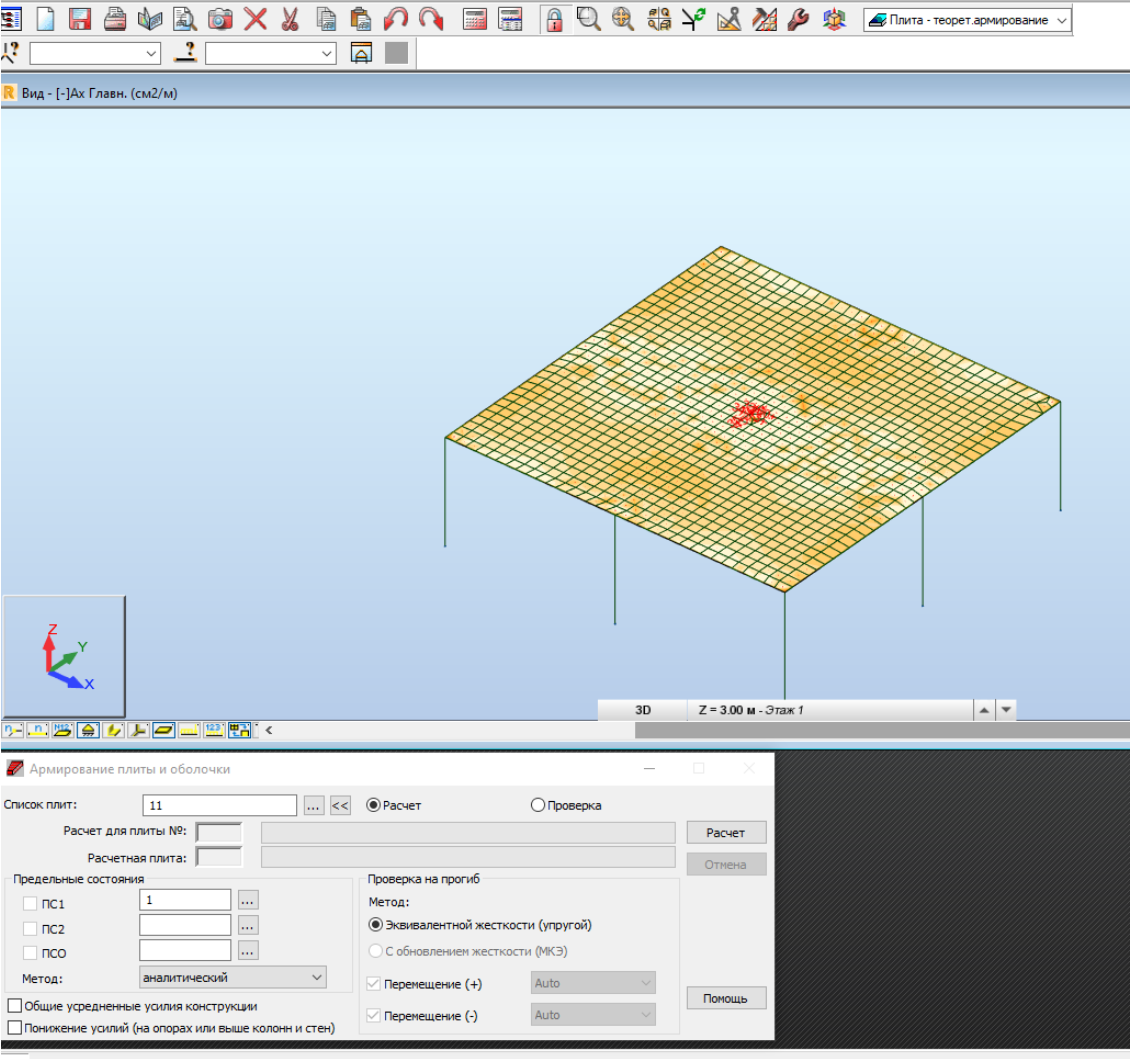
Task: Click the scissors Cut icon
Action: [x=290, y=19]
